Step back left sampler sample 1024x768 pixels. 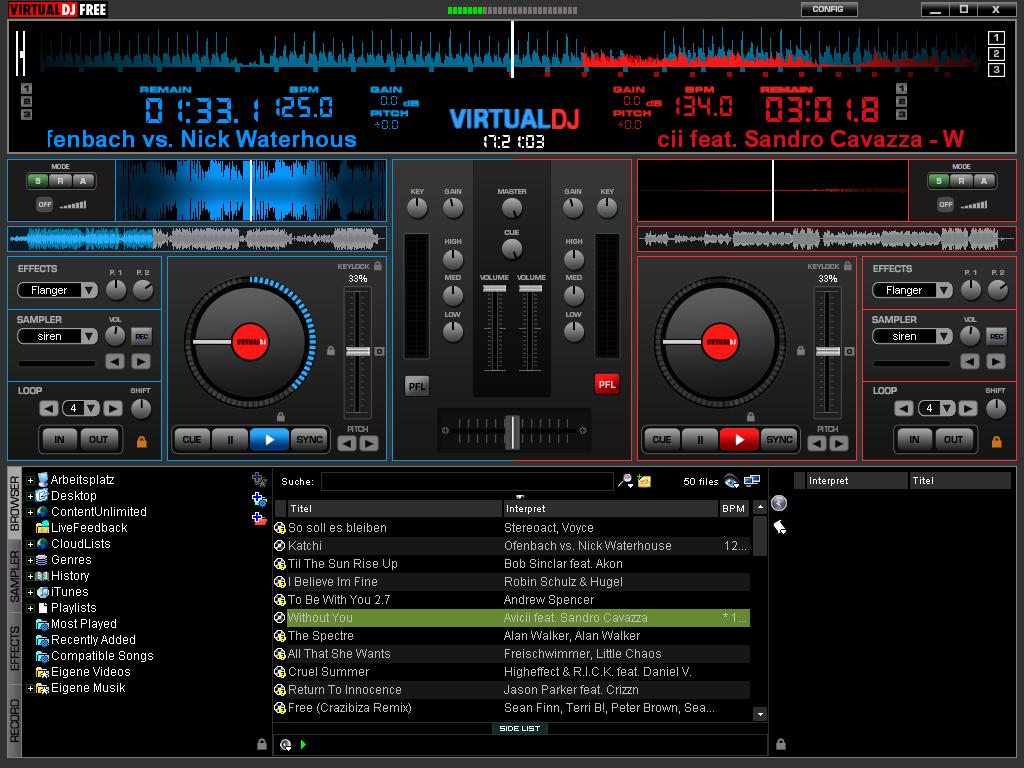tap(115, 361)
